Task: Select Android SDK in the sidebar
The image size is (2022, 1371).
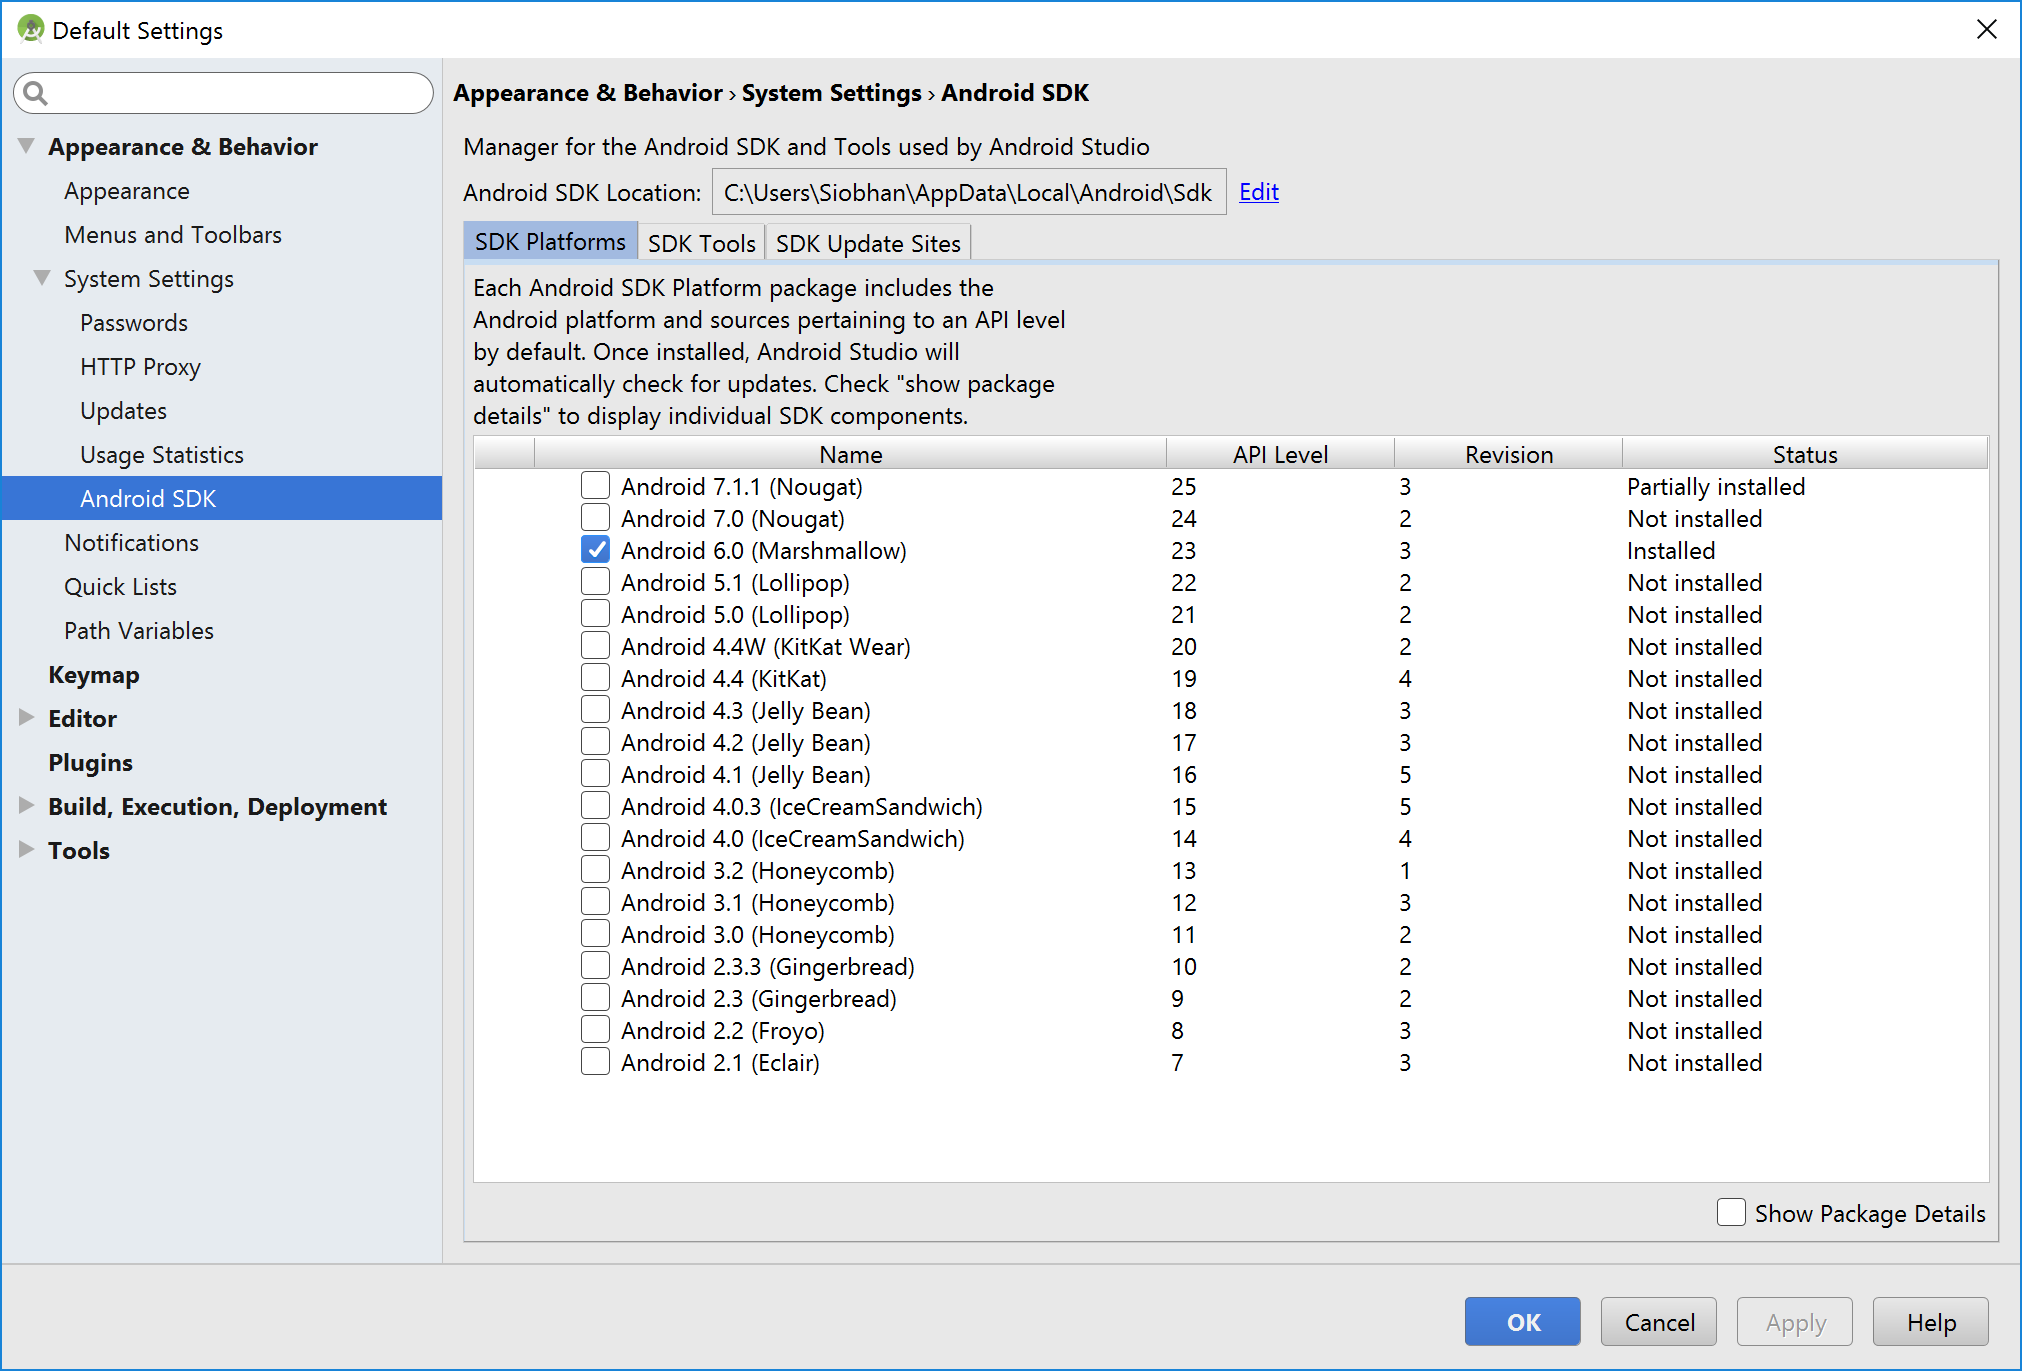Action: click(x=148, y=498)
